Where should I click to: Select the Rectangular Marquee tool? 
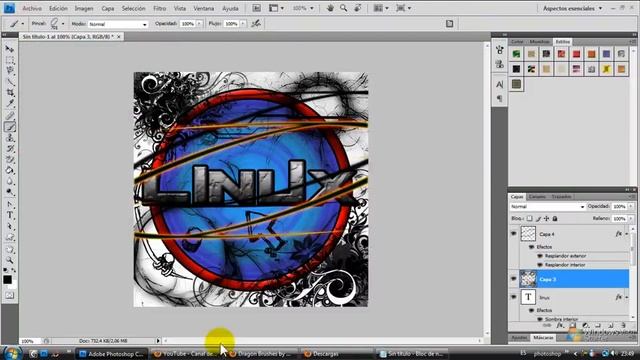(x=9, y=60)
